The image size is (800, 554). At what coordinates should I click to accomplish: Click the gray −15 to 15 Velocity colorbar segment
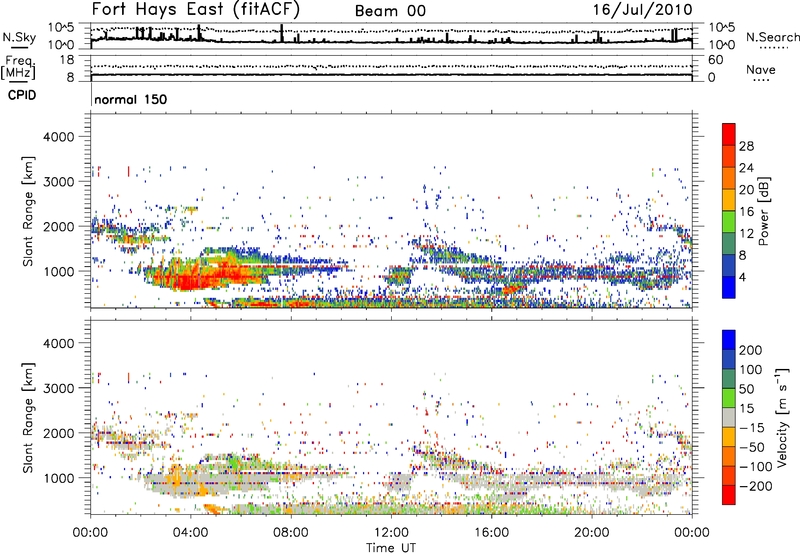(x=729, y=418)
